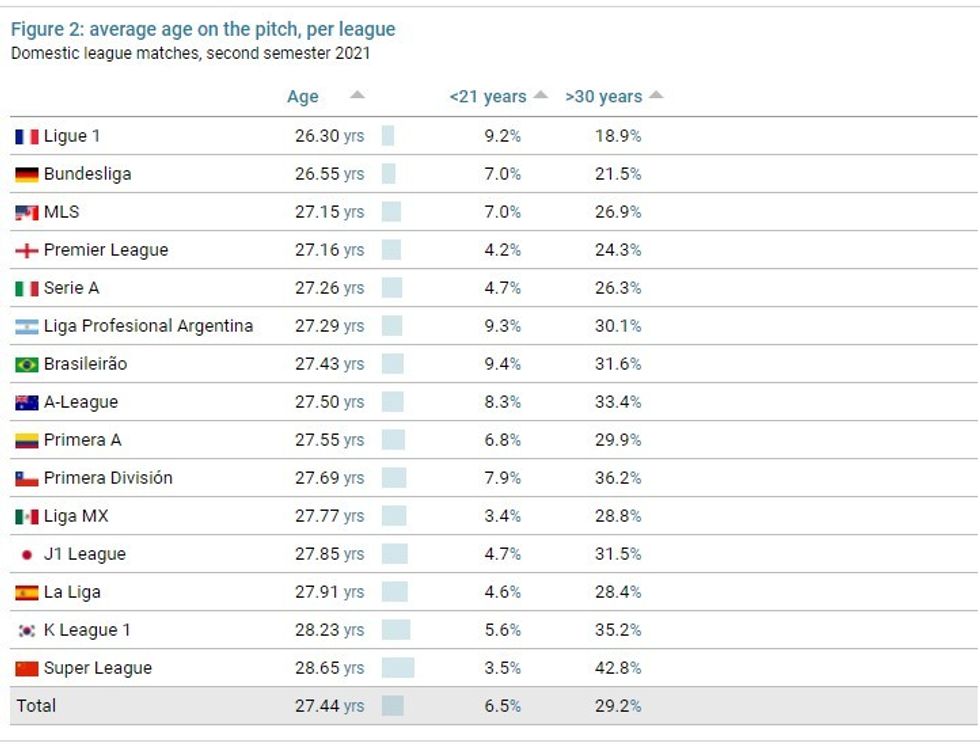Screen dimensions: 980x748
Task: Select the MLS flag icon
Action: (27, 213)
